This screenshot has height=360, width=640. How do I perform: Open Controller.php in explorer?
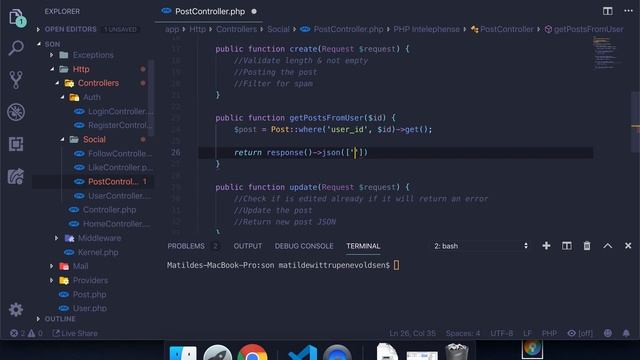[109, 210]
